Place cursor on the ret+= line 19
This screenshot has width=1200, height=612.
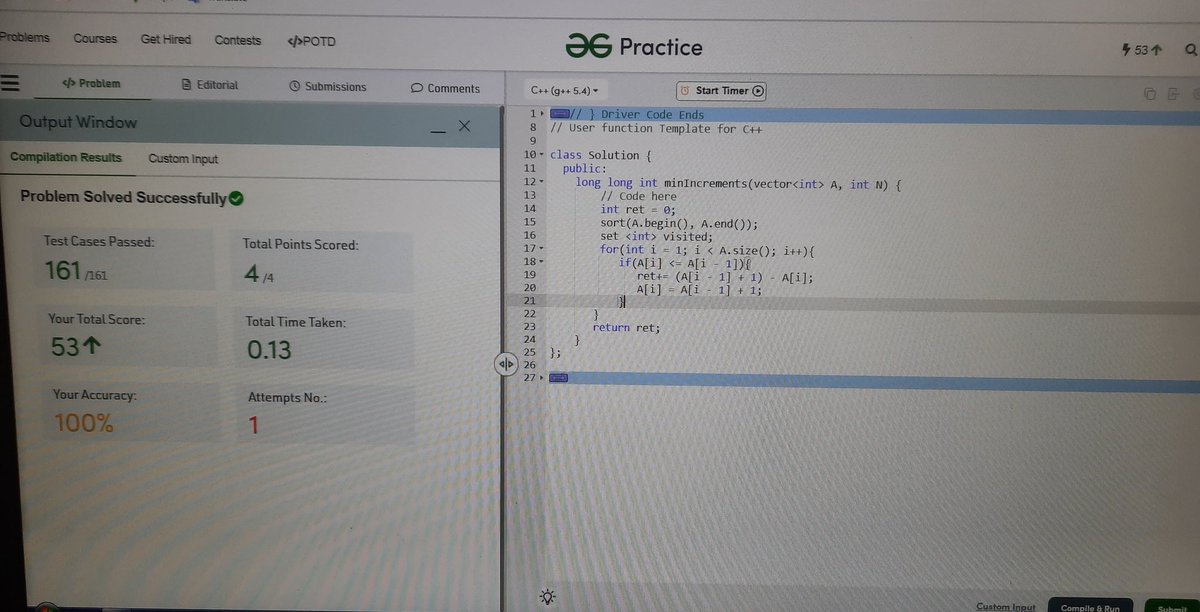[x=725, y=277]
